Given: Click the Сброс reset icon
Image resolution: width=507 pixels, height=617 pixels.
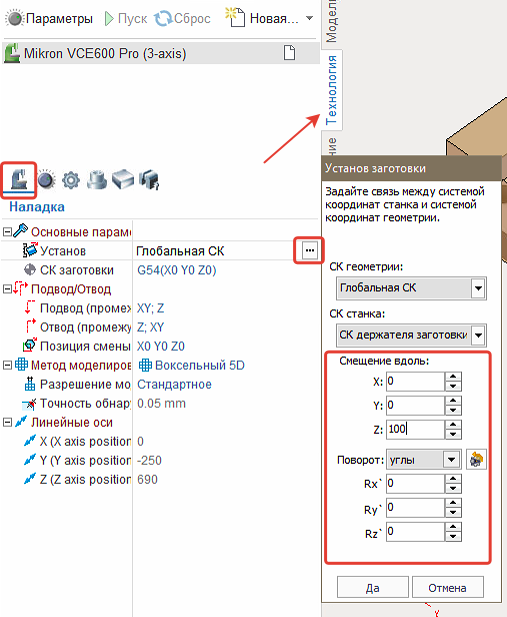Looking at the screenshot, I should tap(162, 18).
